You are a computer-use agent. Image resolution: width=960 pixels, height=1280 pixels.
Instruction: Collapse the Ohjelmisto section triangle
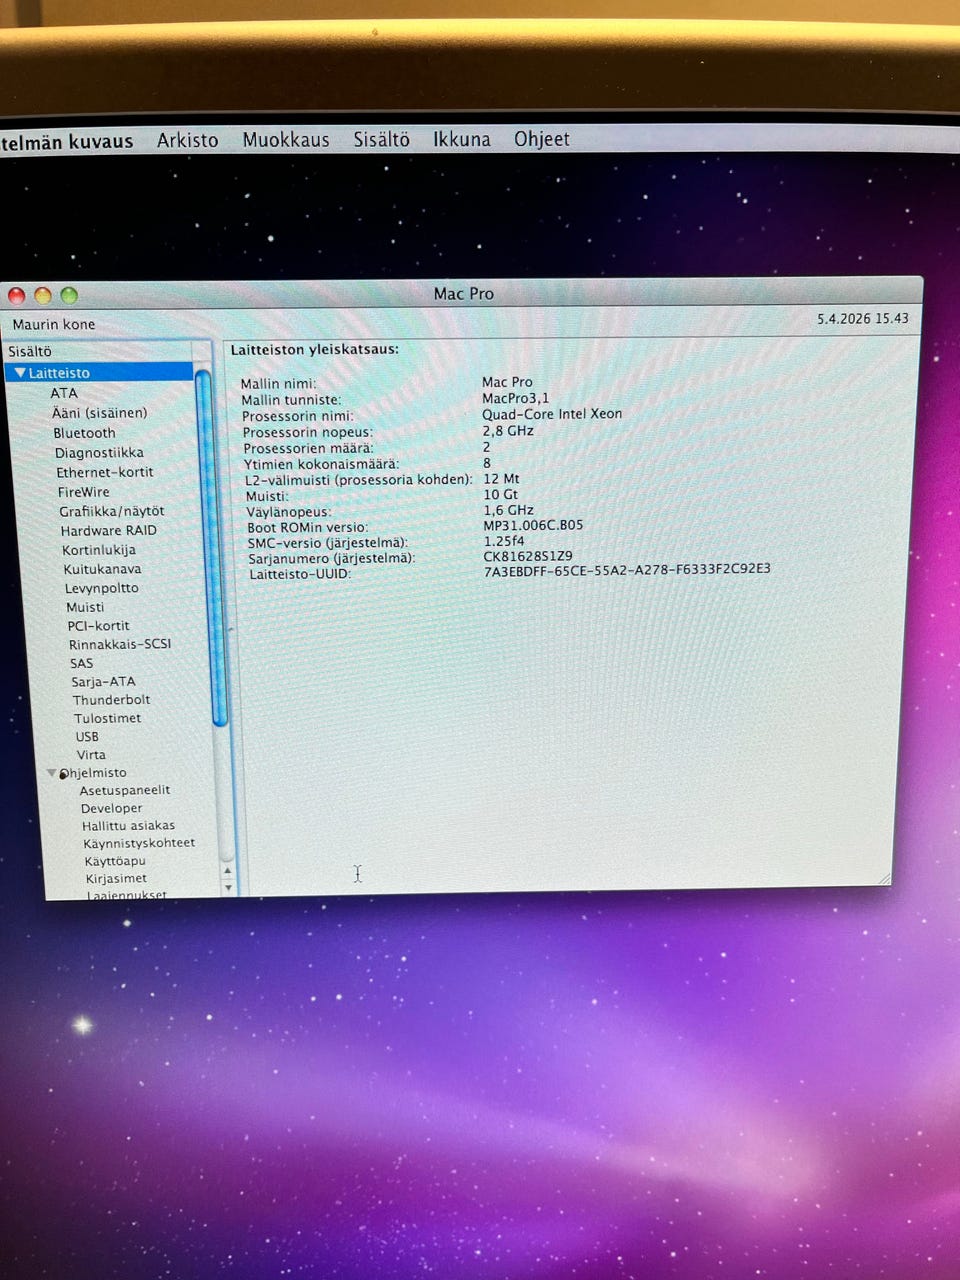pyautogui.click(x=51, y=773)
